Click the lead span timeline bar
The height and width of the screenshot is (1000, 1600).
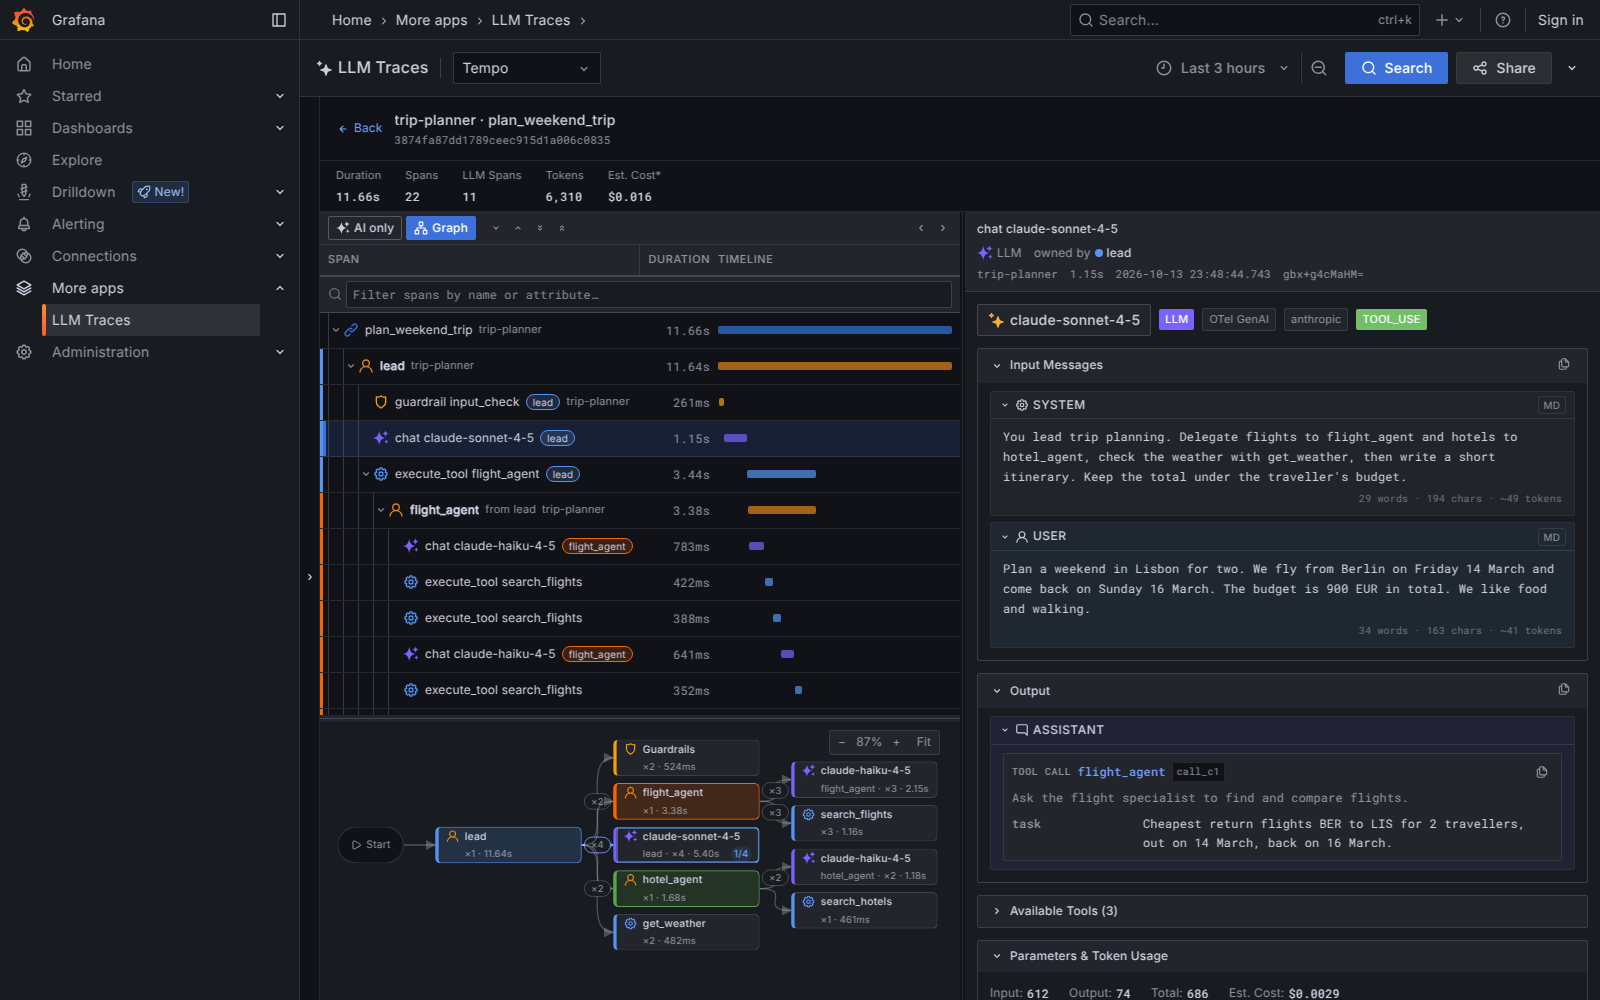pos(835,366)
